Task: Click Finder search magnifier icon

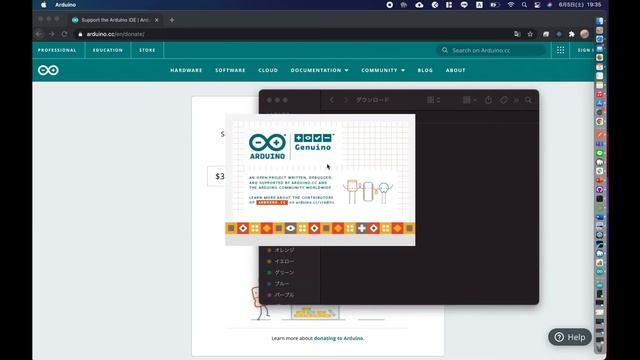Action: coord(528,100)
